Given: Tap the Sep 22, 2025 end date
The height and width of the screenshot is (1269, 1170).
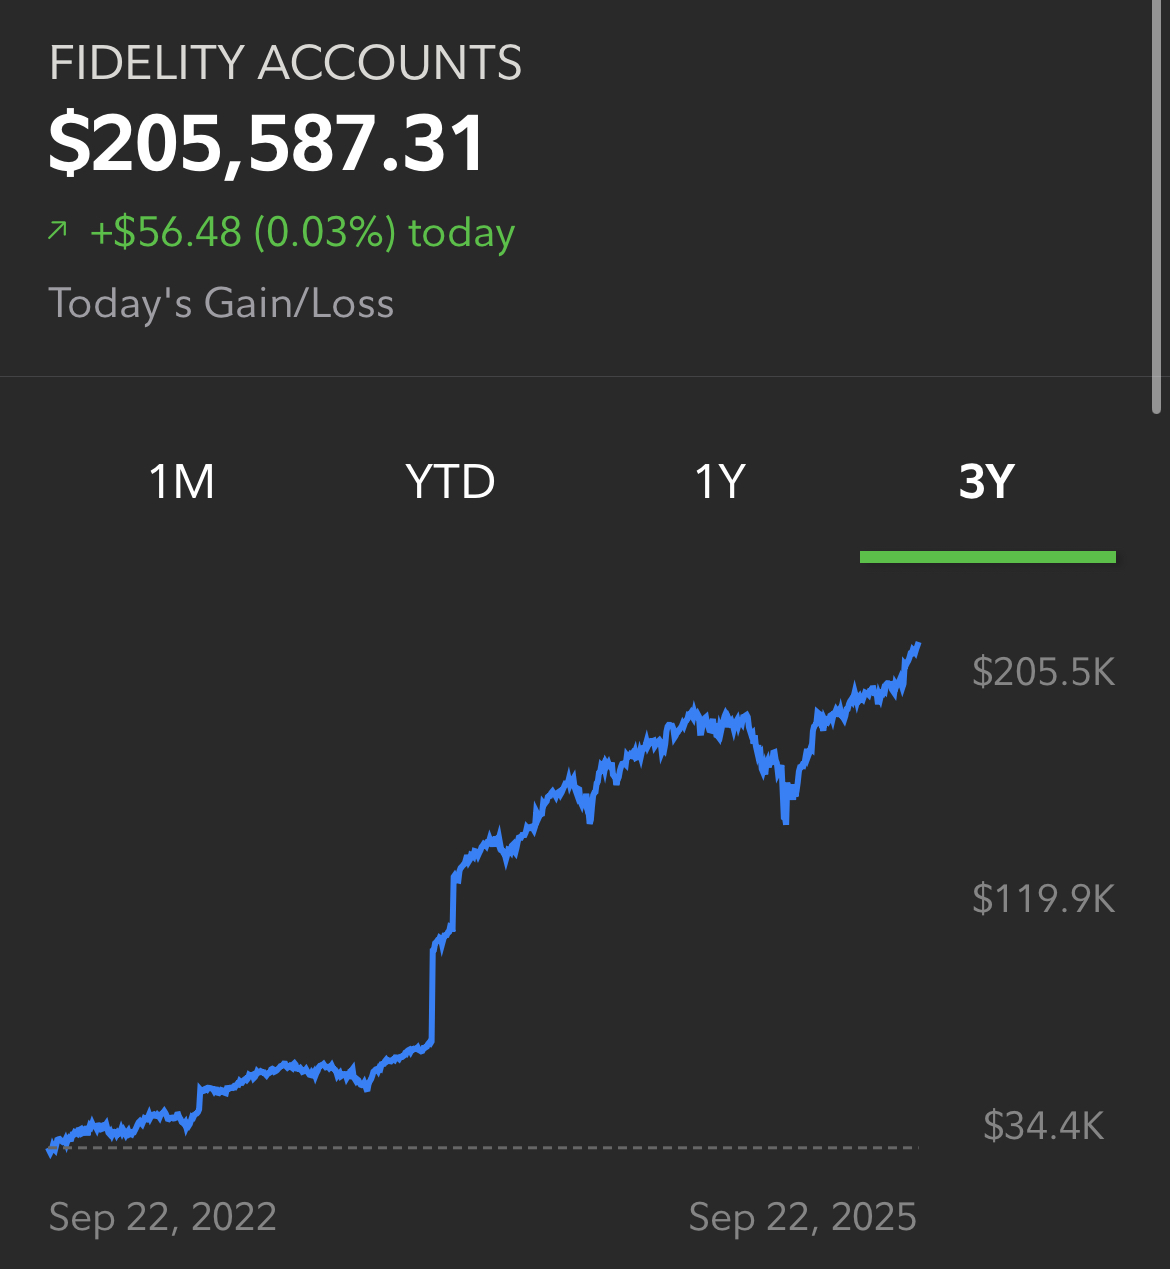Looking at the screenshot, I should click(x=803, y=1217).
